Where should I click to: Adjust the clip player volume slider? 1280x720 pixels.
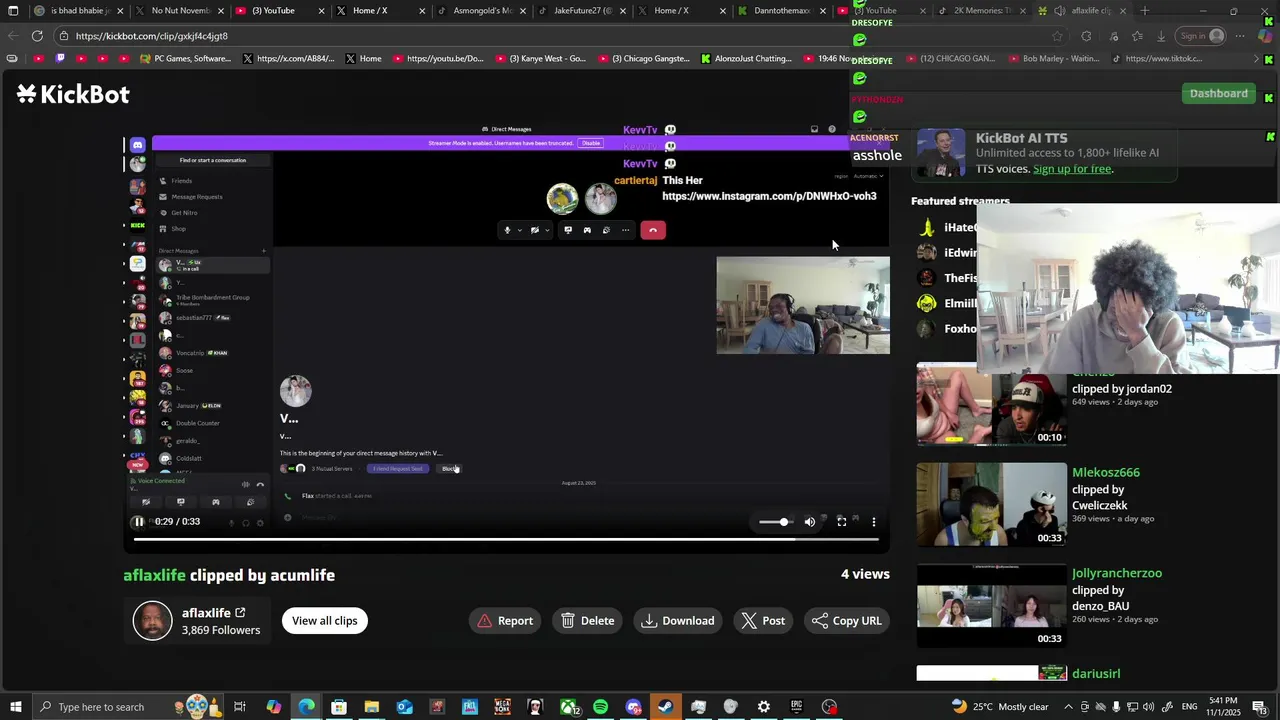click(776, 521)
